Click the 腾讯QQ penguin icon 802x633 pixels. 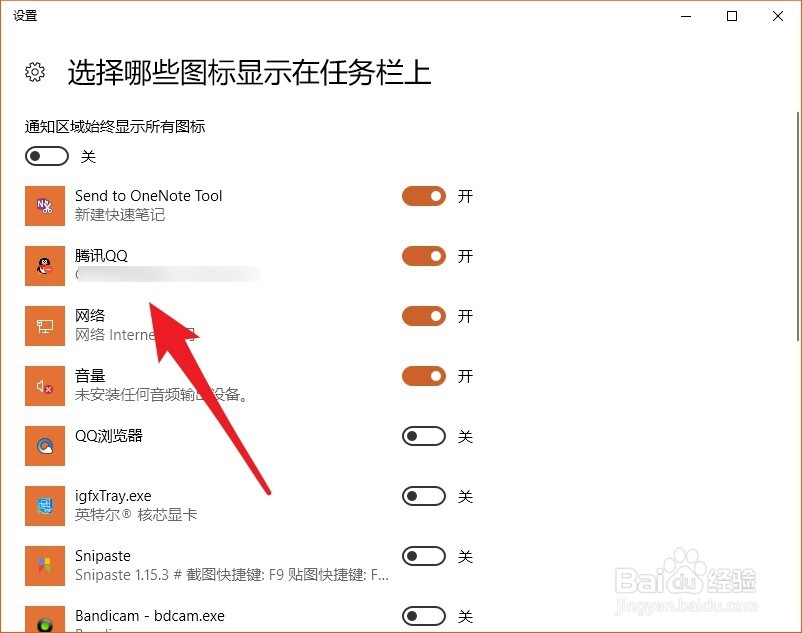[45, 266]
